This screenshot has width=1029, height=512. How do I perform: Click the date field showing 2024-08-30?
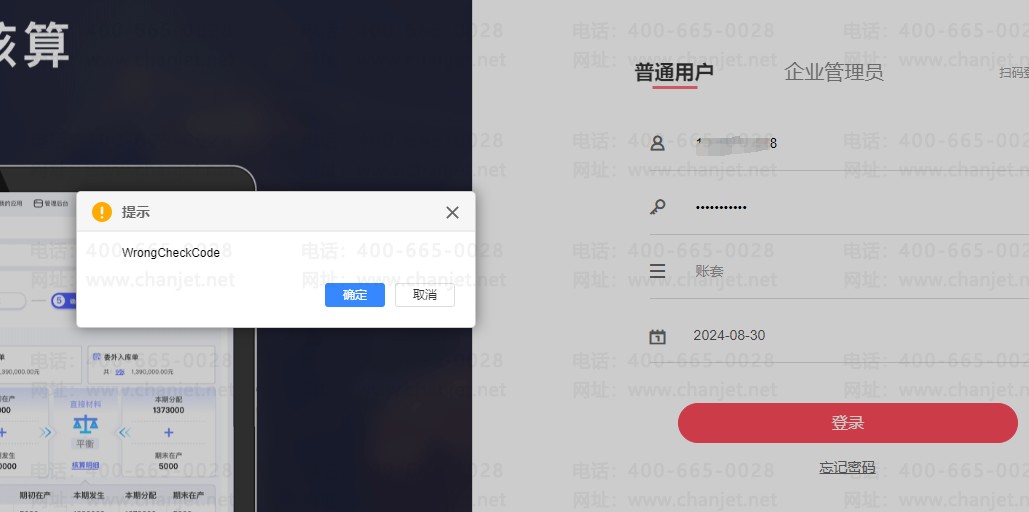click(x=839, y=335)
